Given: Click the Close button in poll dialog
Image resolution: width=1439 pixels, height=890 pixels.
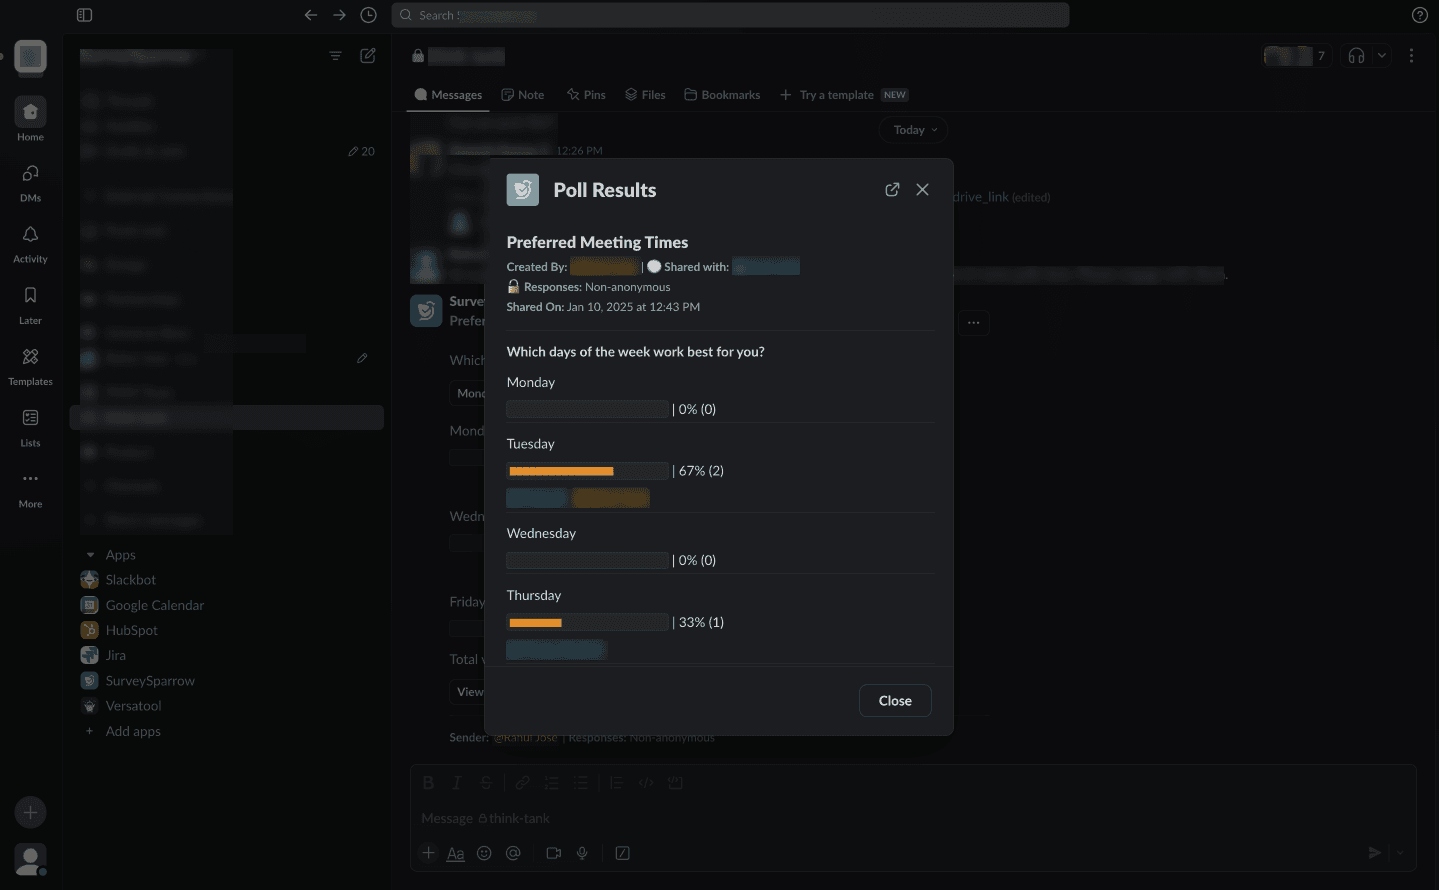Looking at the screenshot, I should tap(895, 701).
